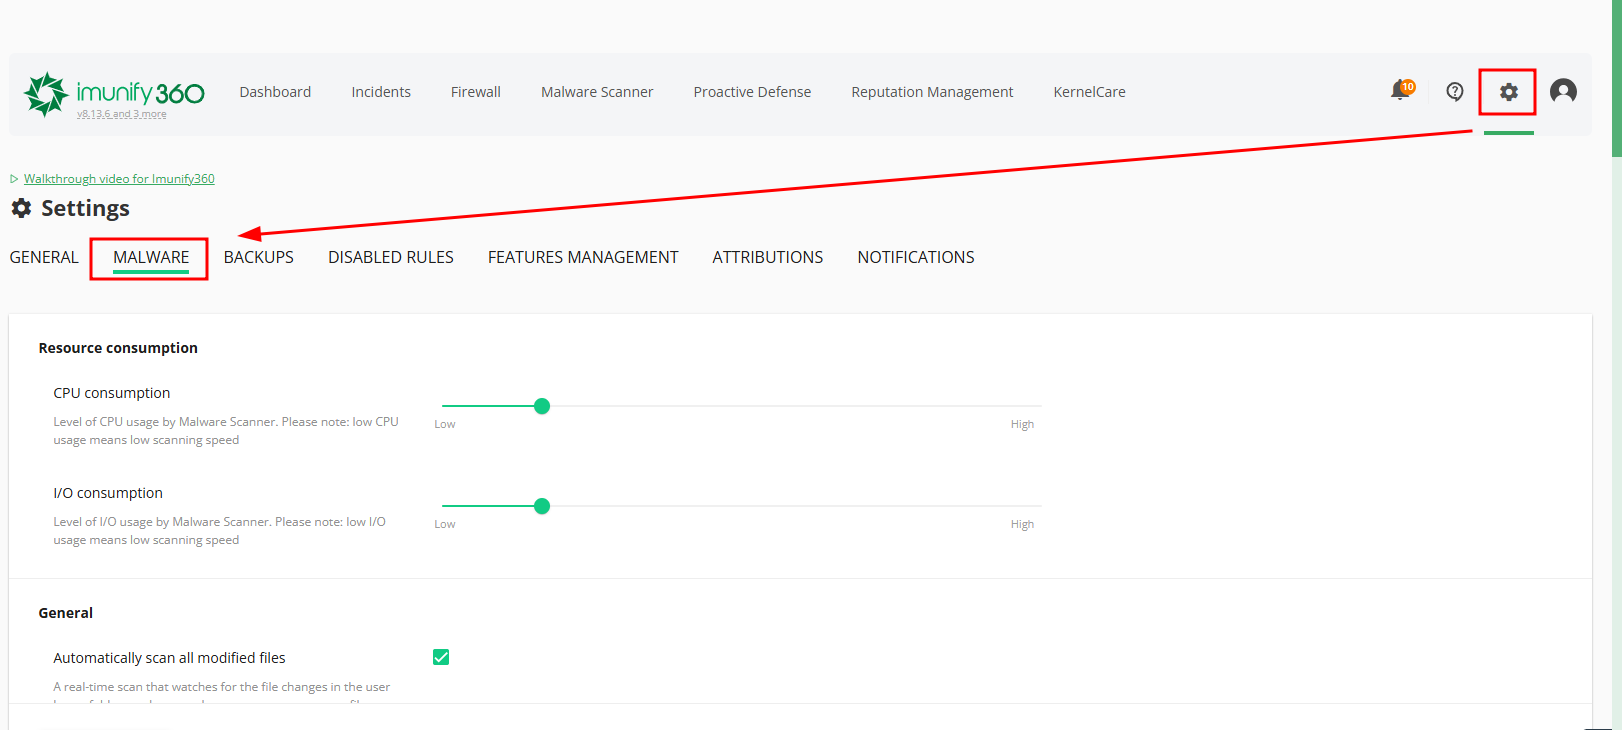Screen dimensions: 1622x730
Task: Click the I/O consumption slider handle
Action: pos(542,506)
